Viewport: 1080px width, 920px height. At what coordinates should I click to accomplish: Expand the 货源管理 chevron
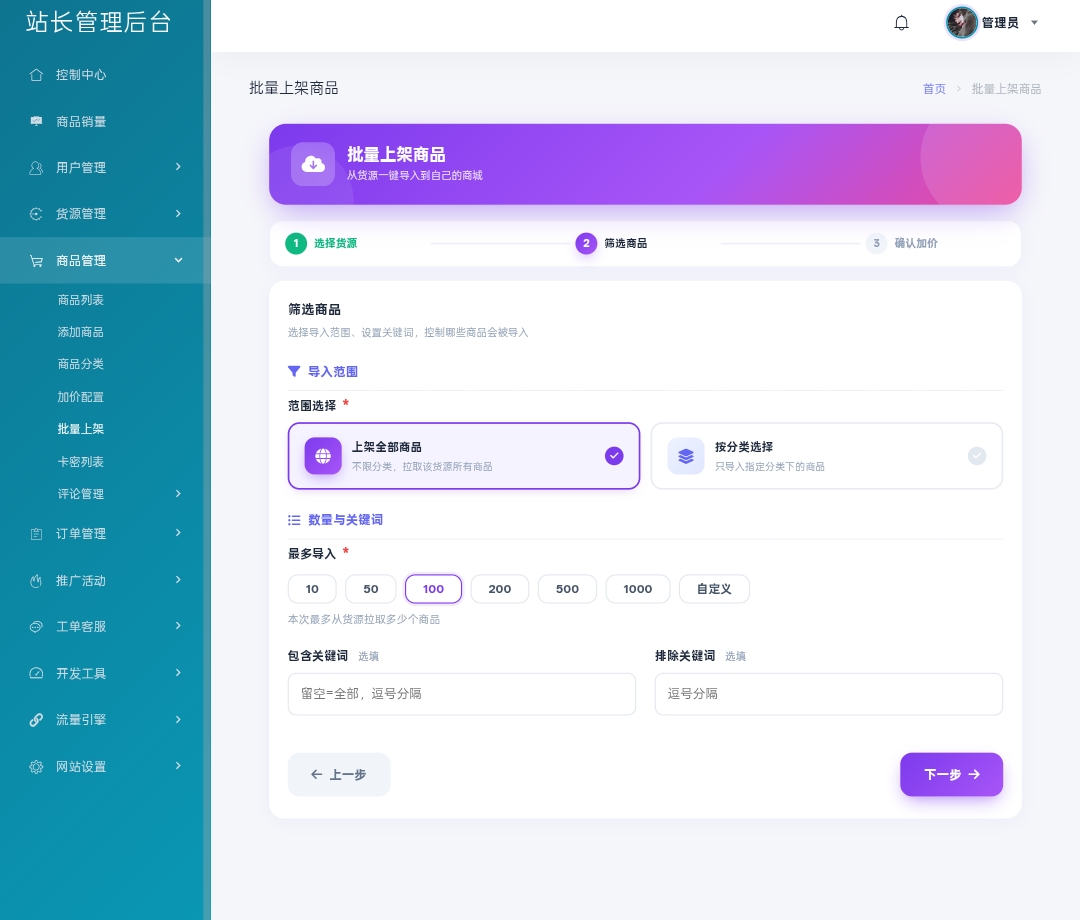click(x=178, y=213)
